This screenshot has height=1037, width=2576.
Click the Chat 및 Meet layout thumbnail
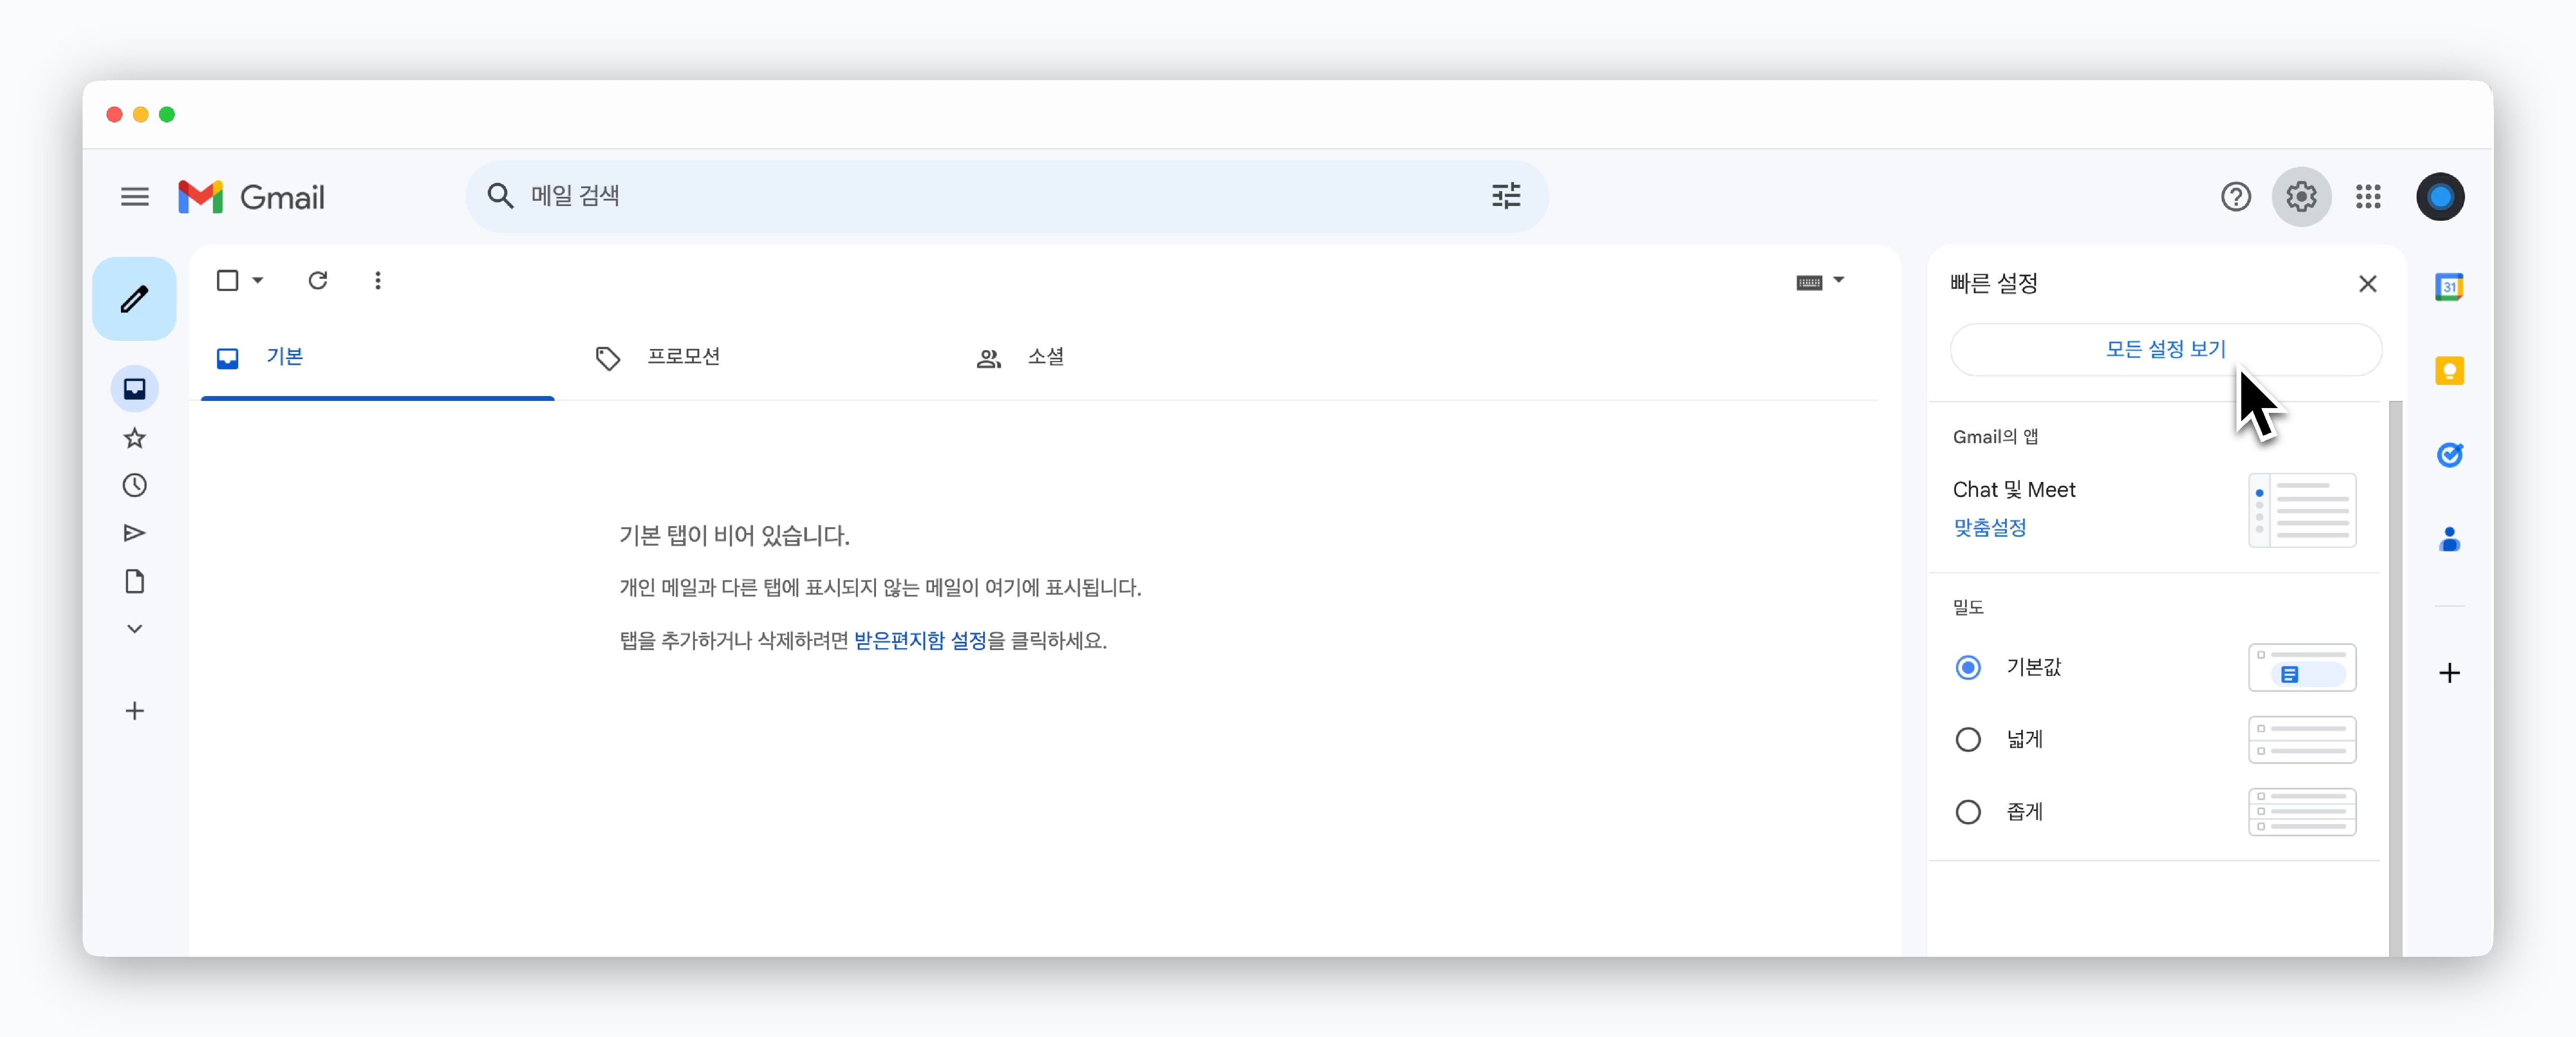click(2302, 510)
